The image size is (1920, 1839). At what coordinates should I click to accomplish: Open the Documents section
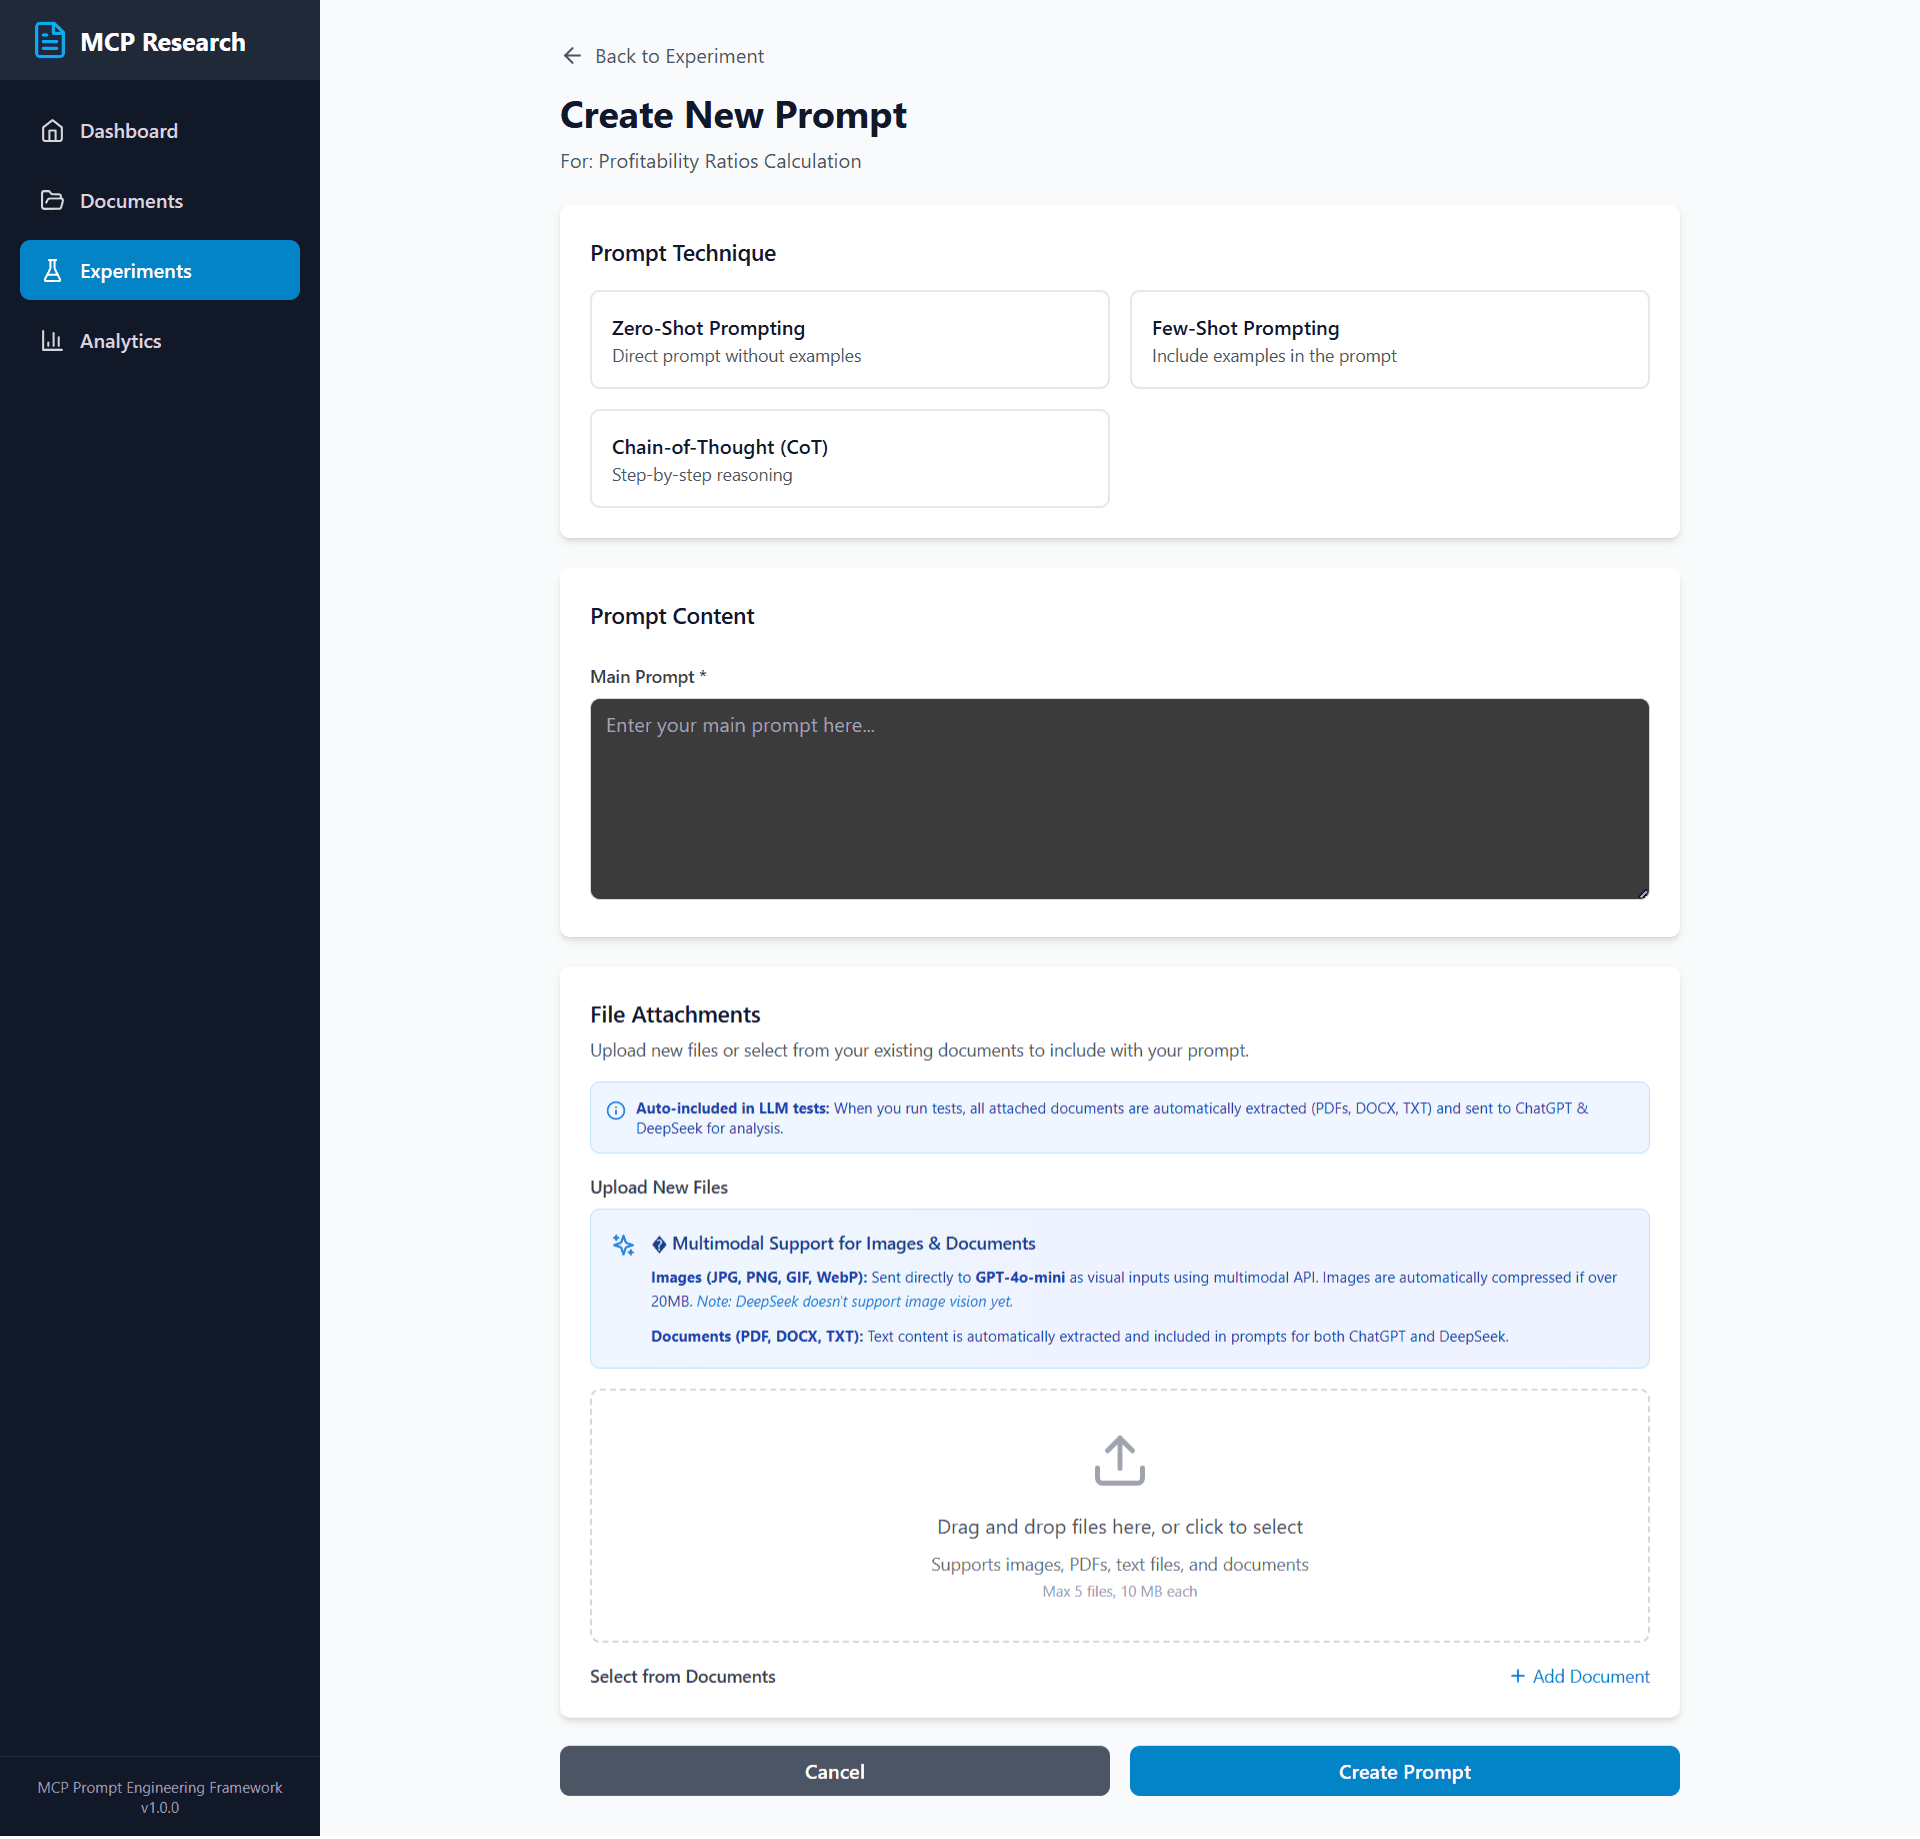[131, 201]
